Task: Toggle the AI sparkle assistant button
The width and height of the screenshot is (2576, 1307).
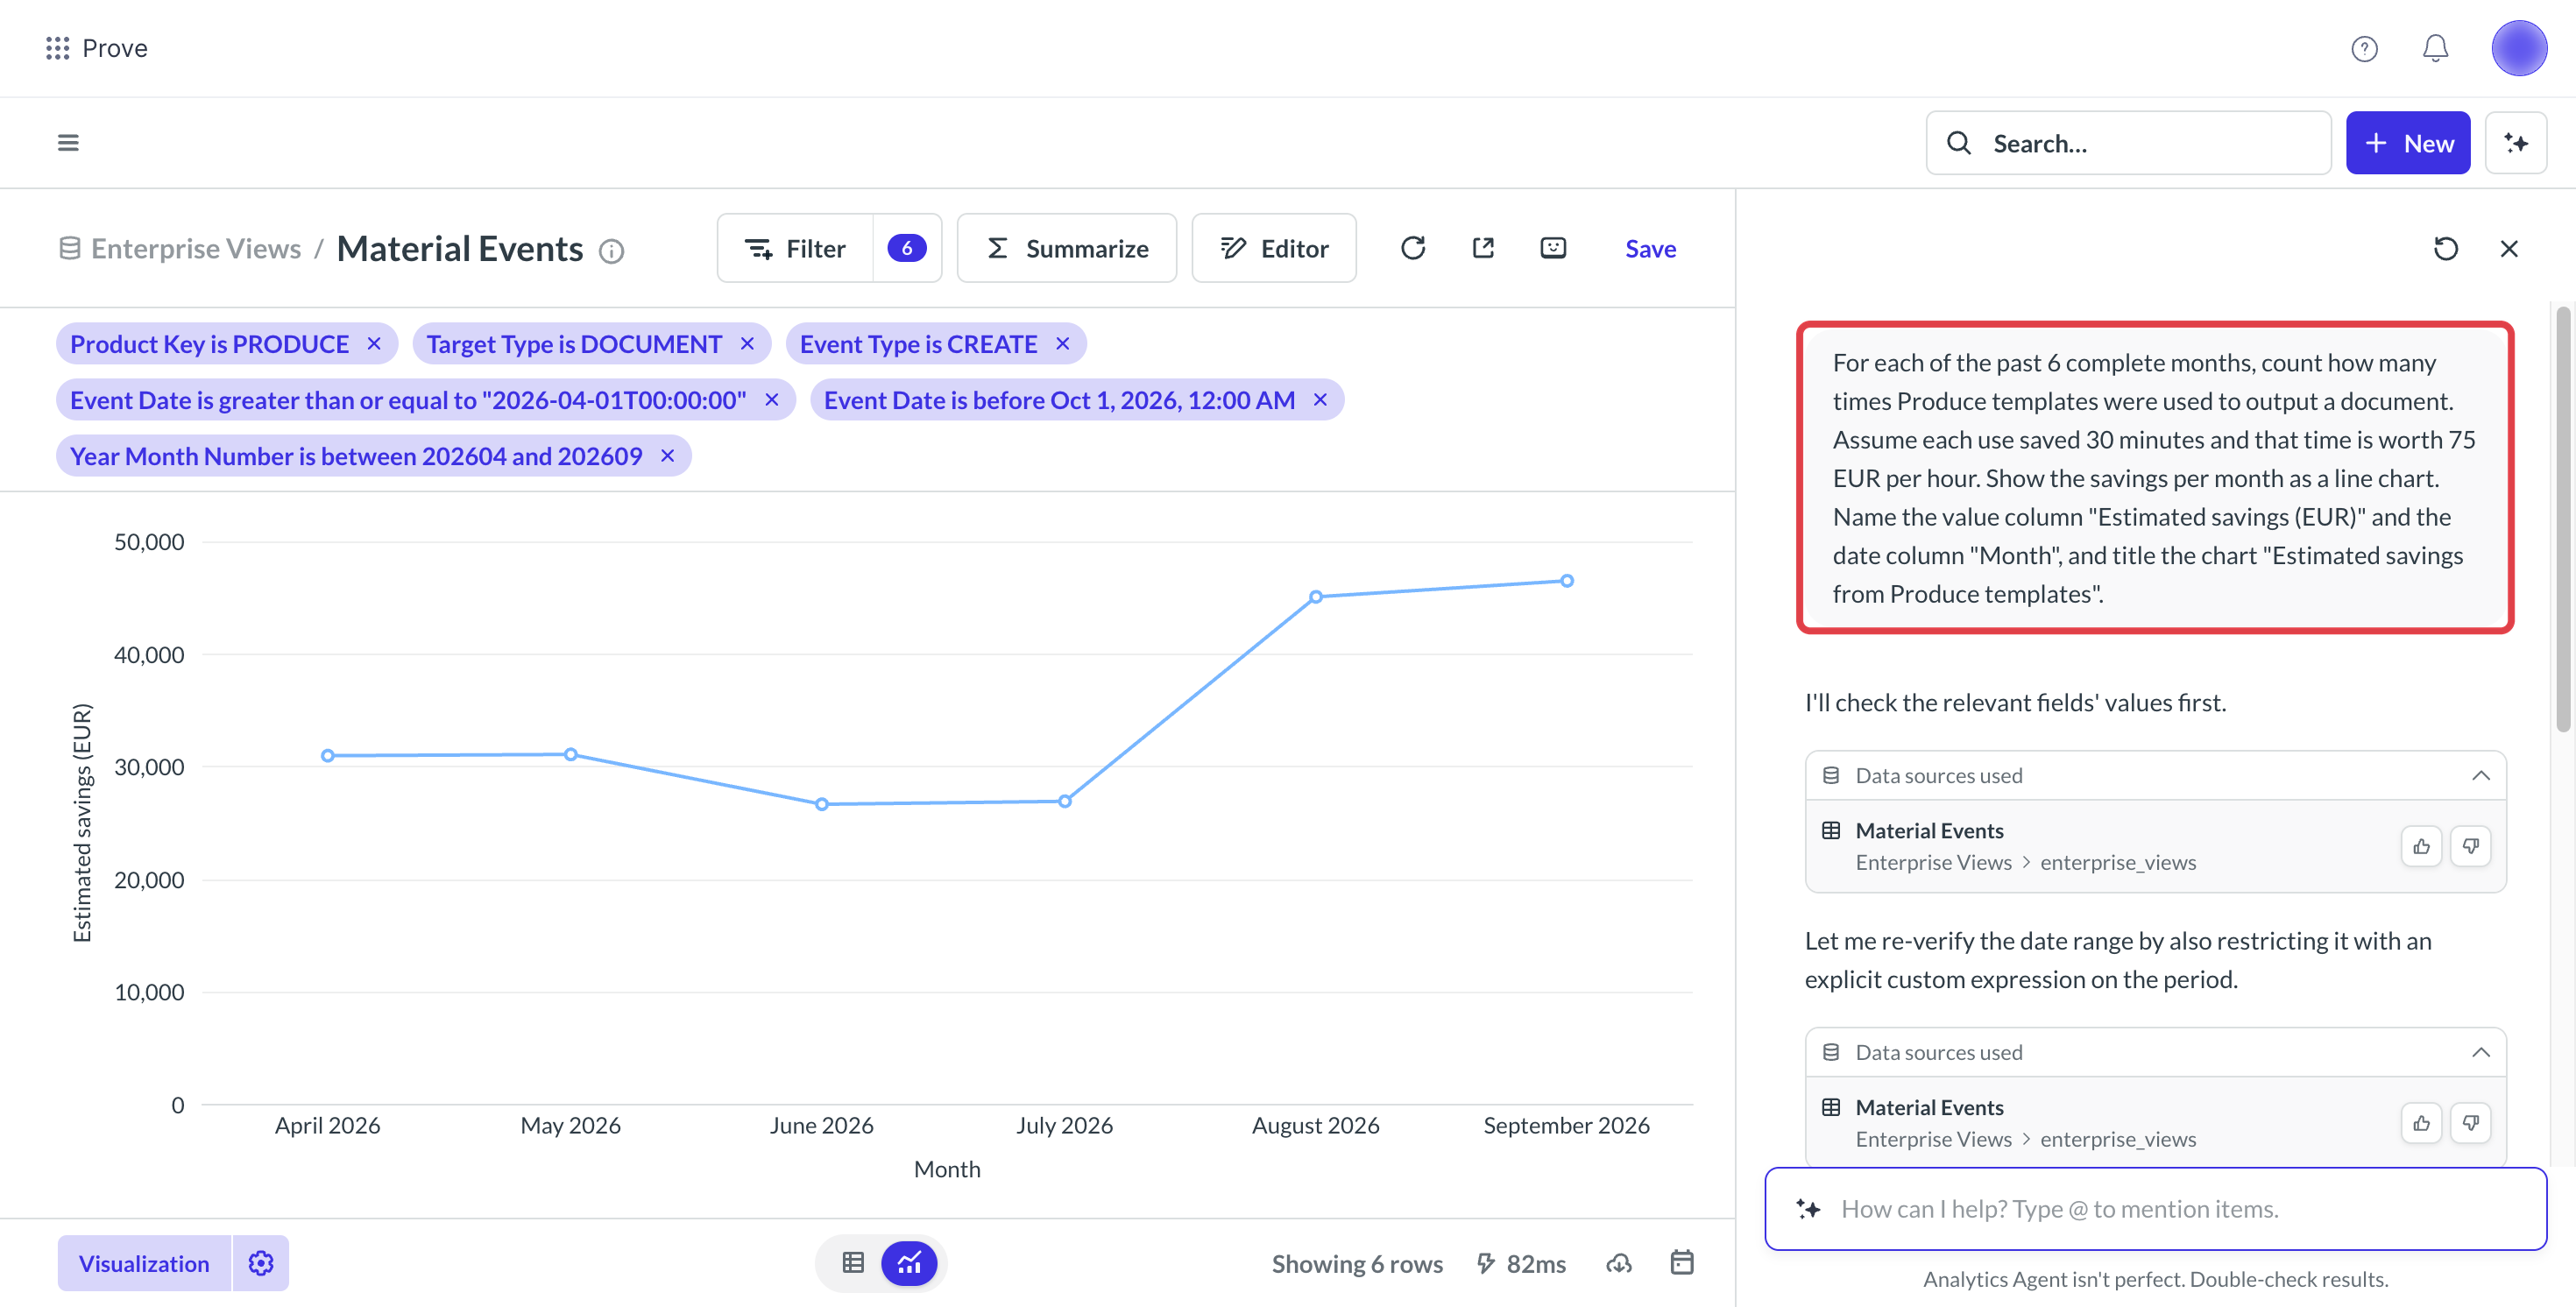Action: [x=2516, y=143]
